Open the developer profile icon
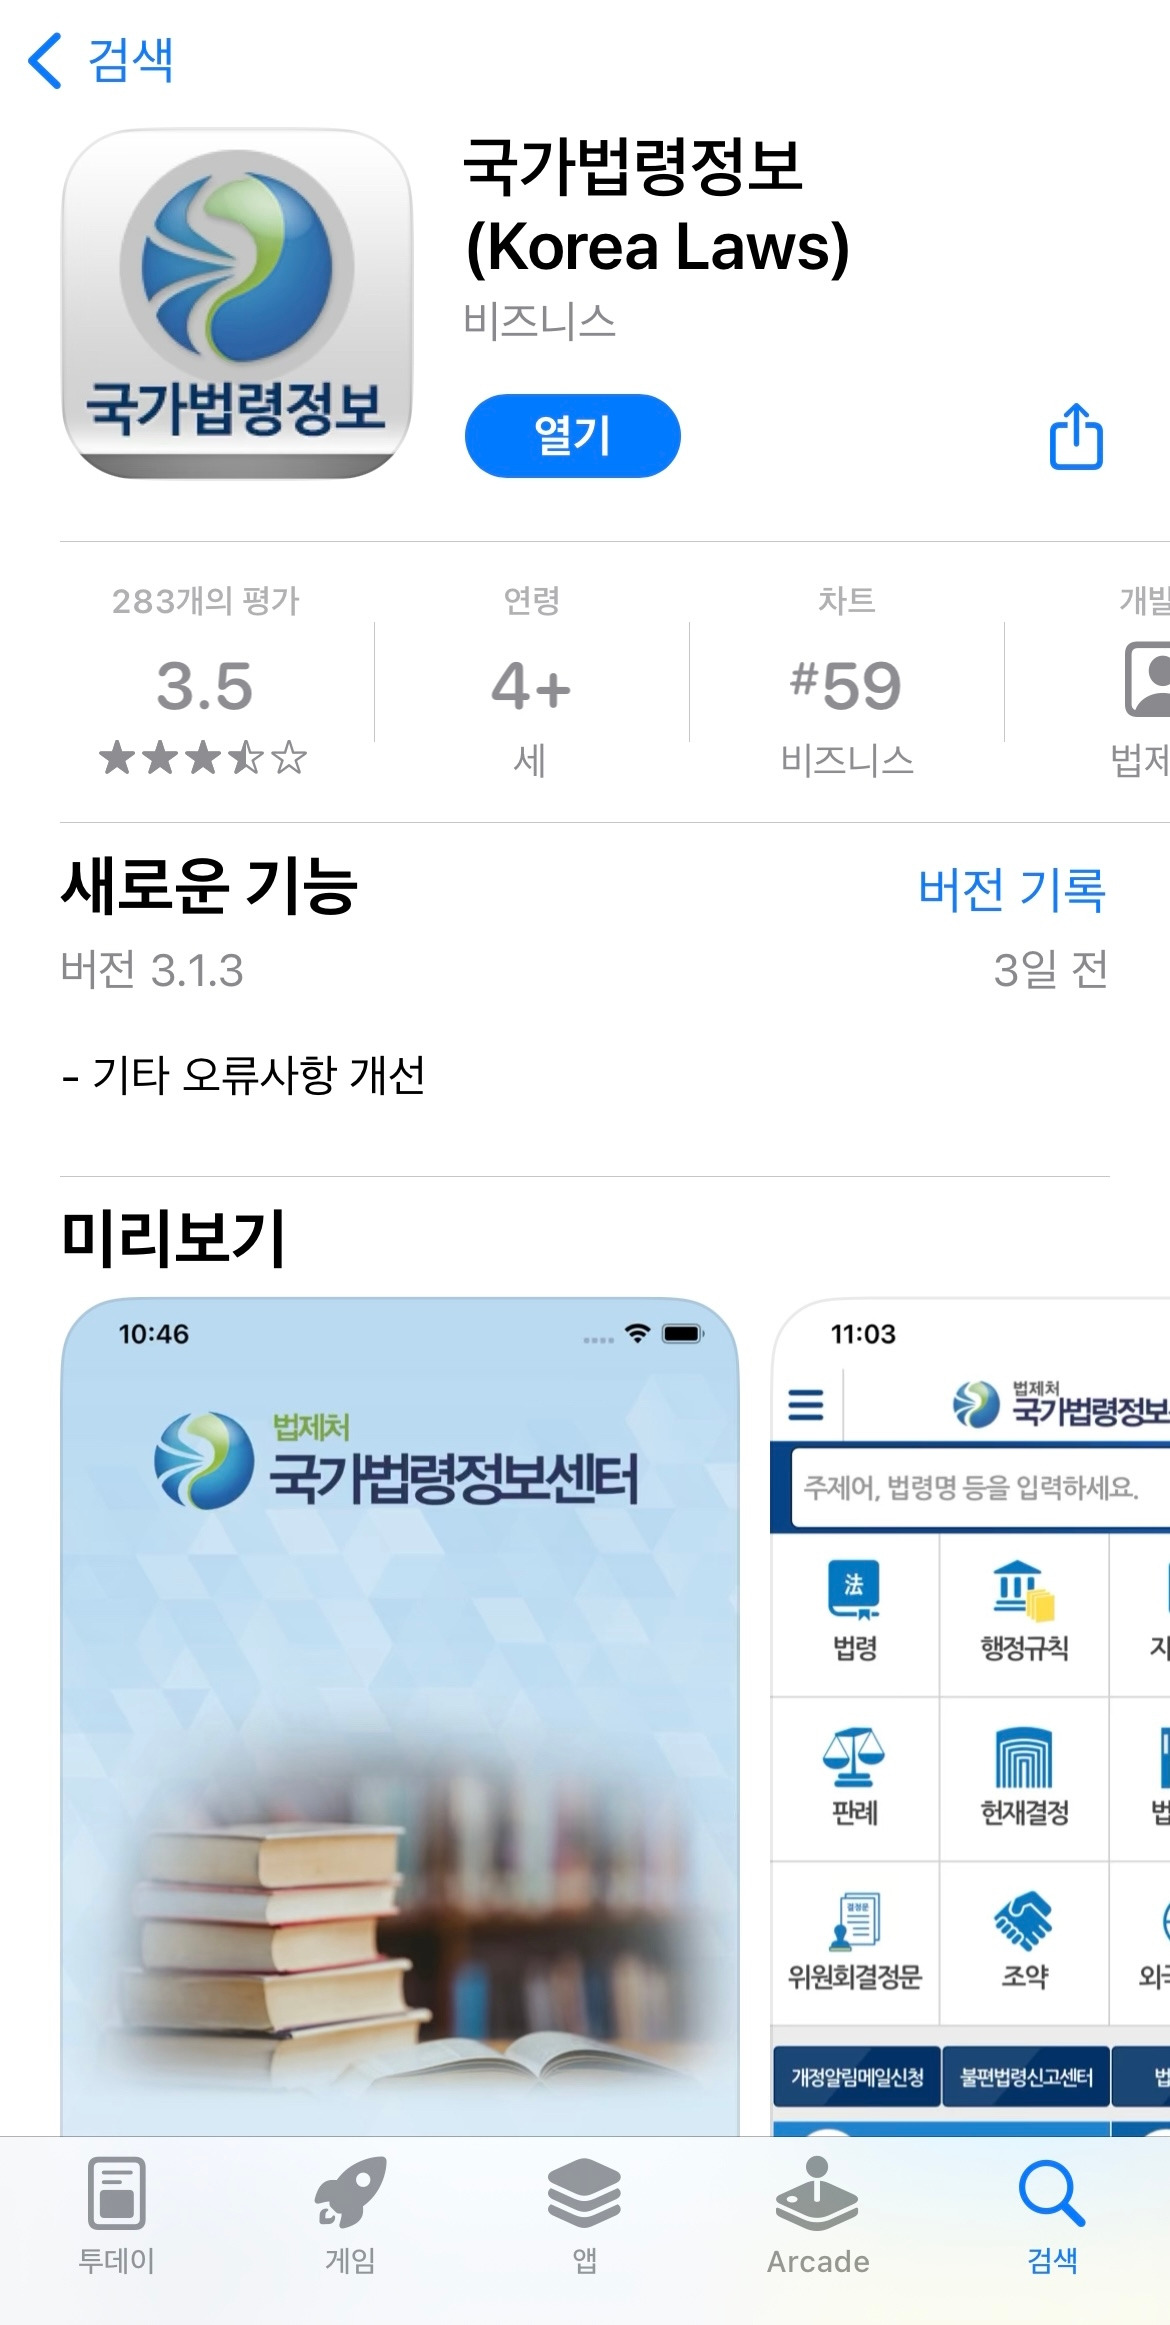The height and width of the screenshot is (2325, 1170). pos(1148,680)
